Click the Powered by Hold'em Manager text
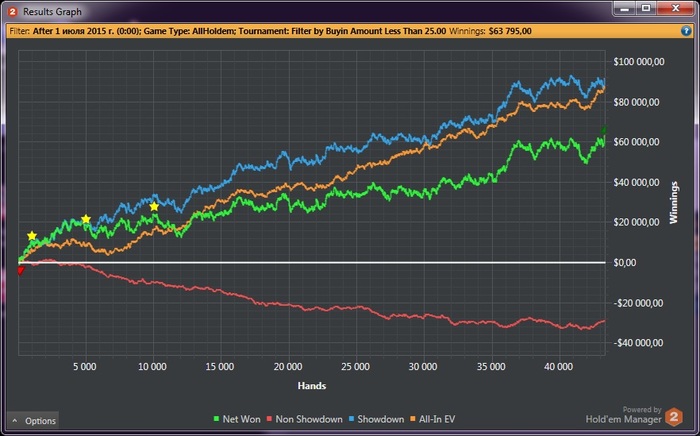Screen dimensions: 700x436 pos(624,415)
